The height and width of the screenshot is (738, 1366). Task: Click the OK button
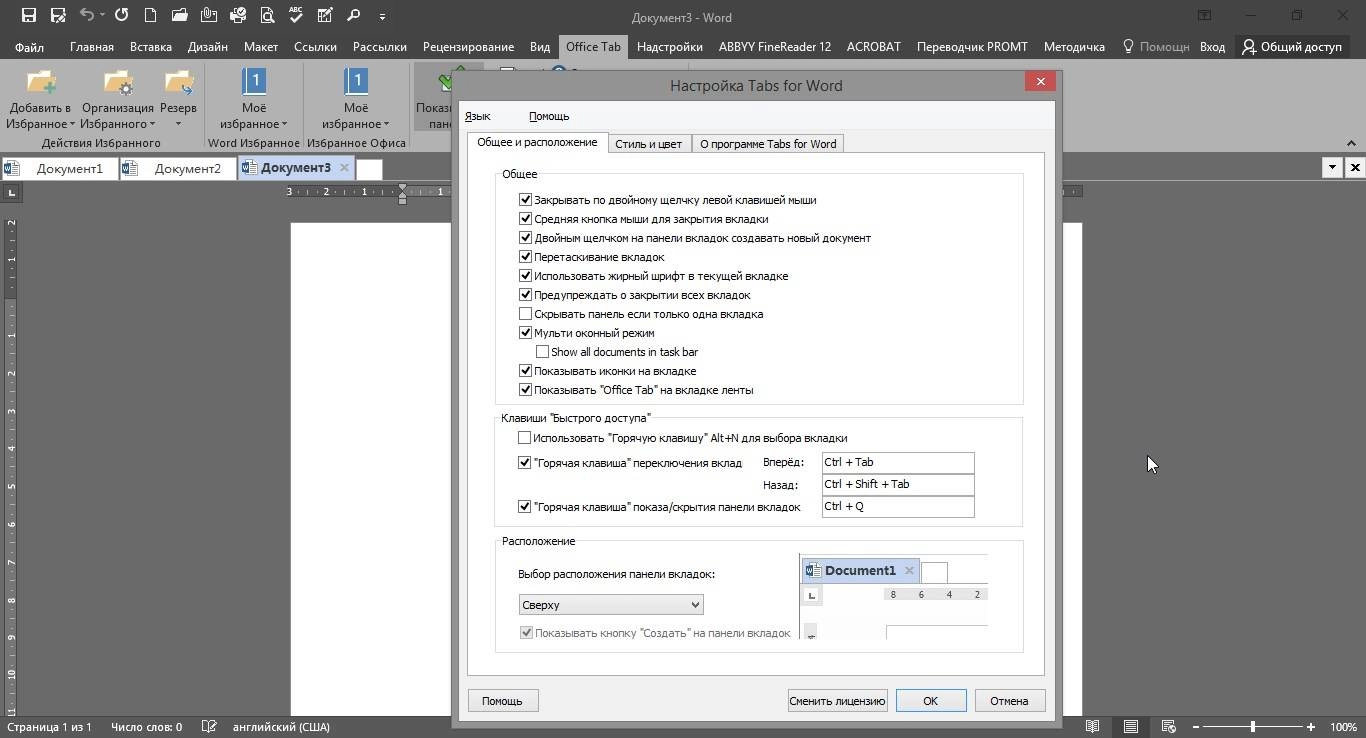pyautogui.click(x=930, y=701)
